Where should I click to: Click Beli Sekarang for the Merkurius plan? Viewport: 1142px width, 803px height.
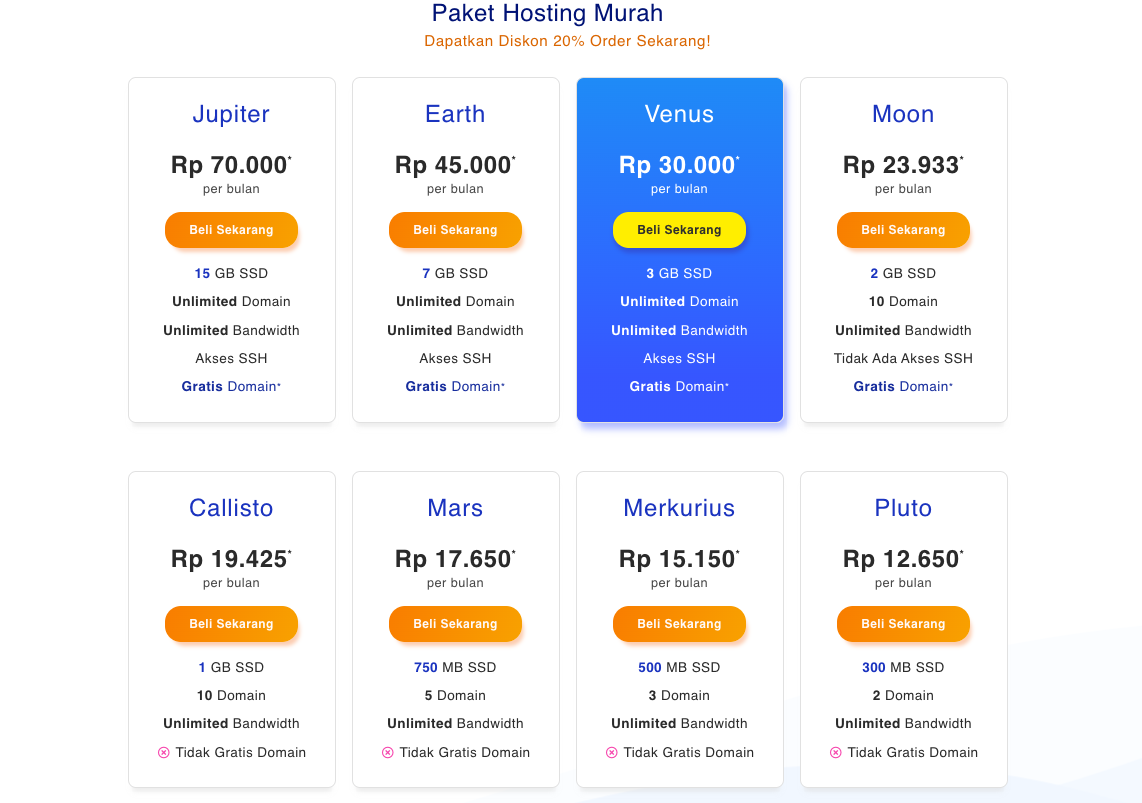point(679,624)
